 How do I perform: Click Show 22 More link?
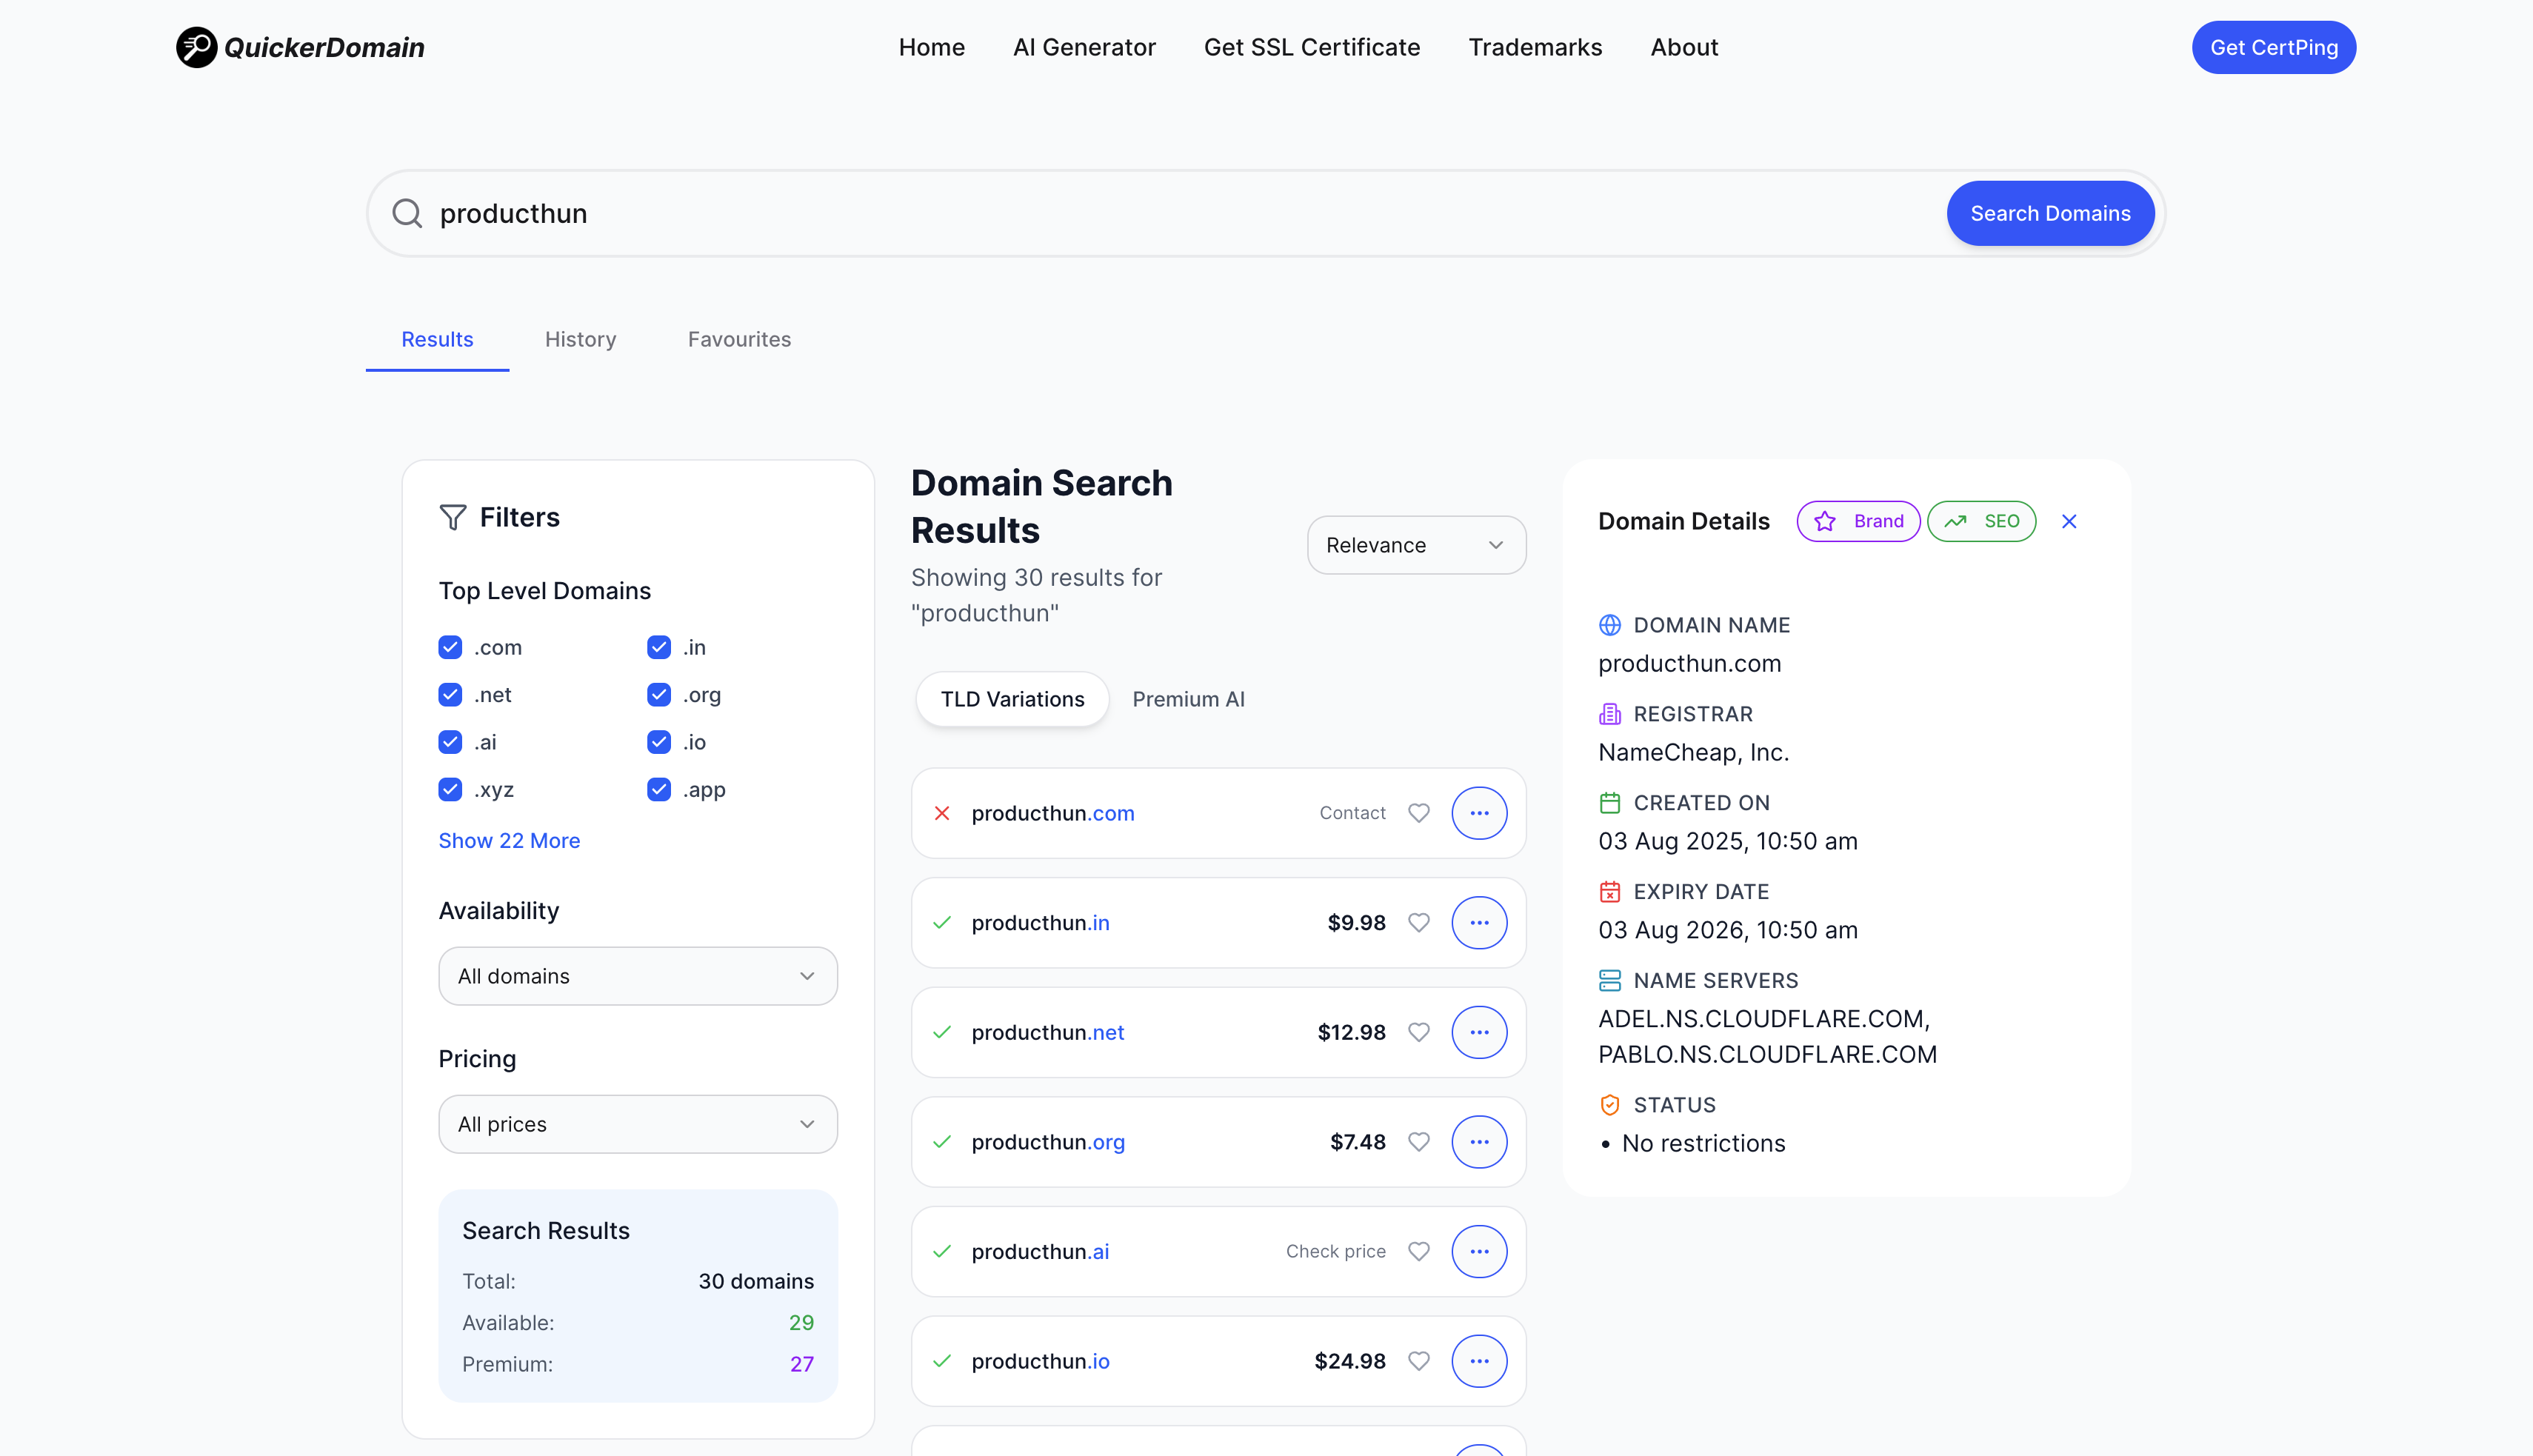click(x=509, y=840)
